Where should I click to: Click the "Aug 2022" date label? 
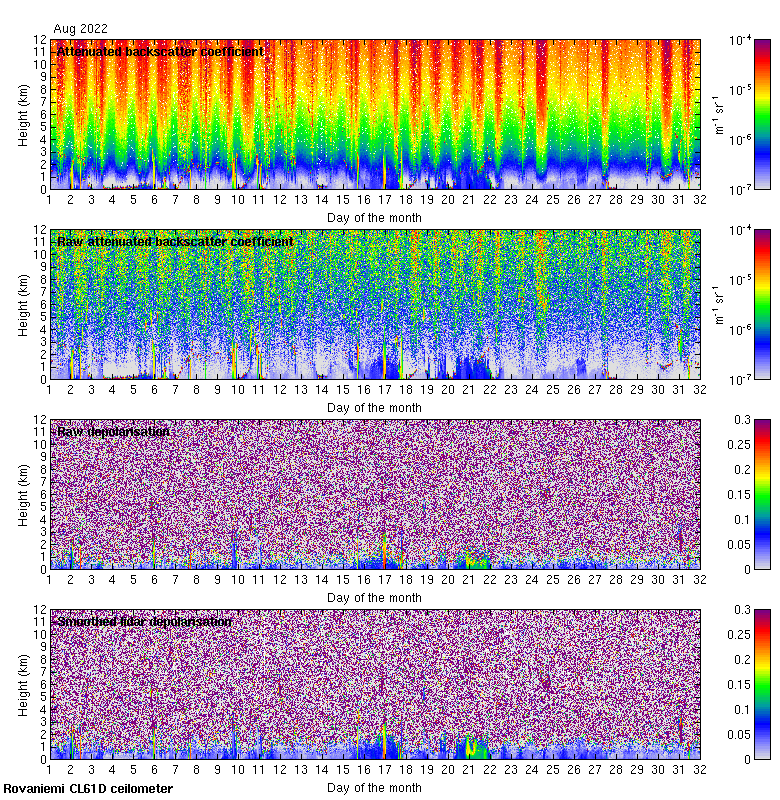(80, 29)
